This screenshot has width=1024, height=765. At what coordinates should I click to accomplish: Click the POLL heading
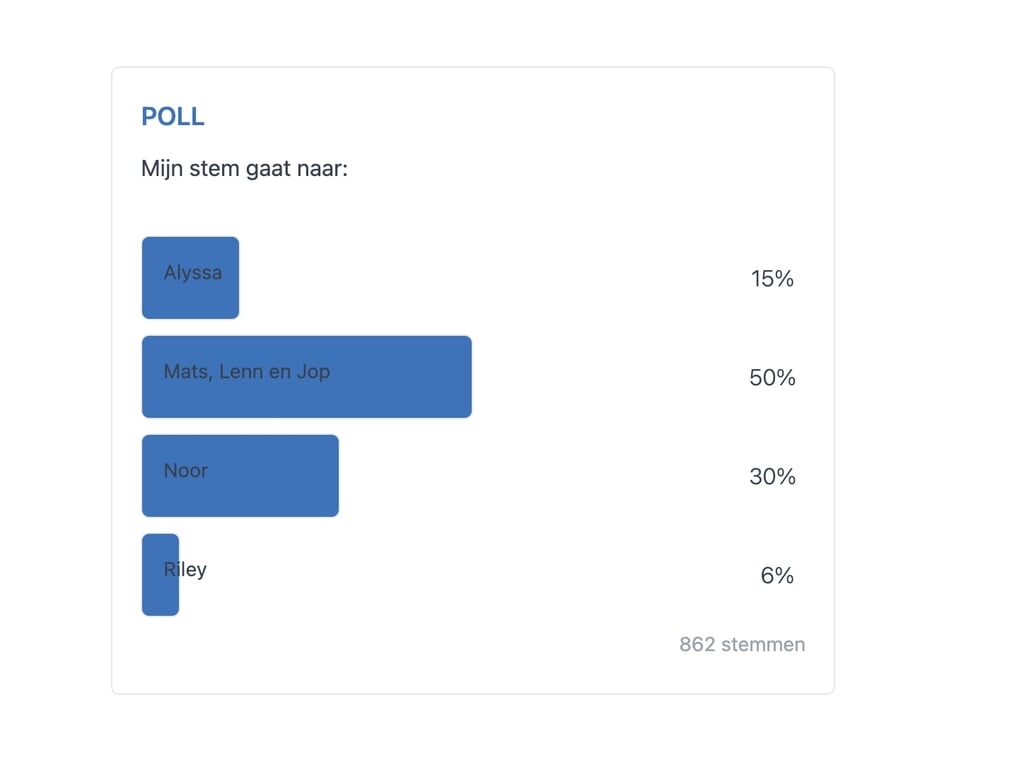pyautogui.click(x=172, y=116)
